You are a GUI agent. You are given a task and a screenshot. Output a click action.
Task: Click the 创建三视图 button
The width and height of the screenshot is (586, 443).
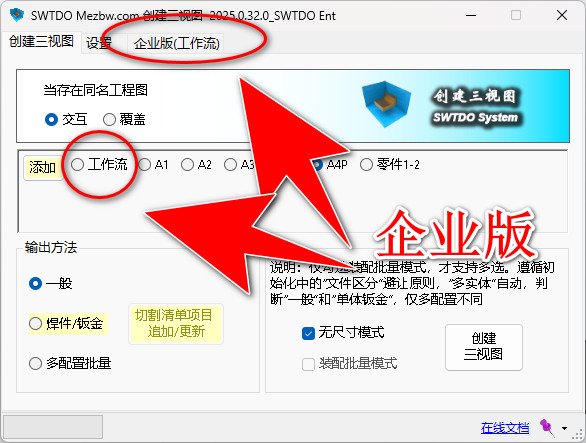484,347
